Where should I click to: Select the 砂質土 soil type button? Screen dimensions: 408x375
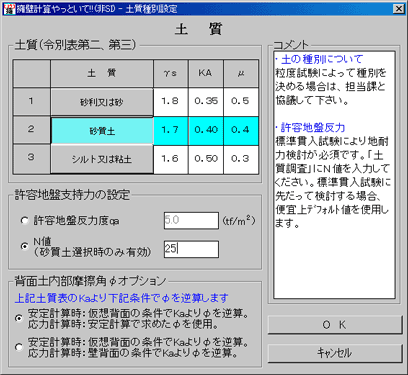pos(102,131)
